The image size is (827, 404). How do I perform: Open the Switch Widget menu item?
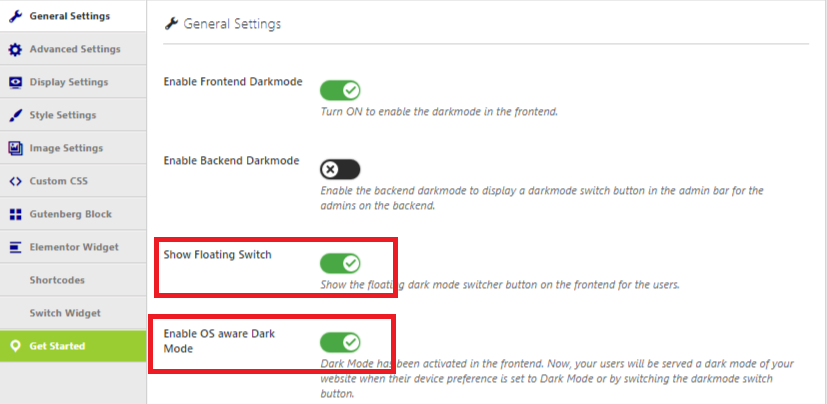(x=65, y=313)
